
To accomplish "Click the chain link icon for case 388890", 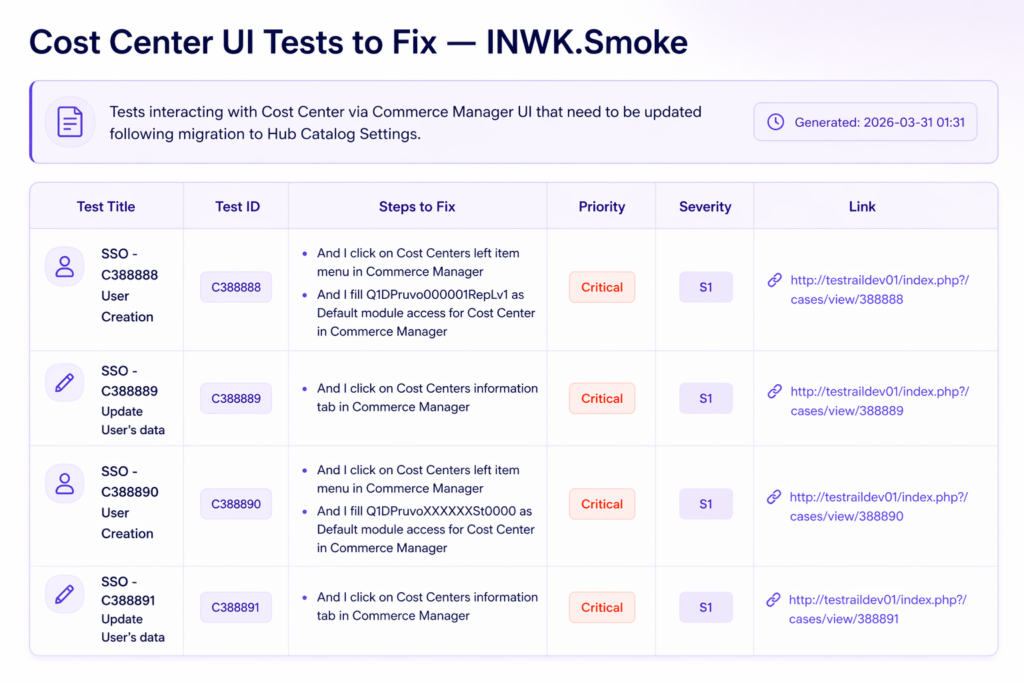I will click(x=774, y=497).
